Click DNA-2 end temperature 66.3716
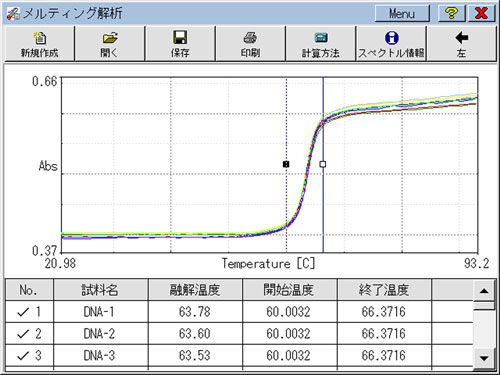500x375 pixels. [x=384, y=334]
